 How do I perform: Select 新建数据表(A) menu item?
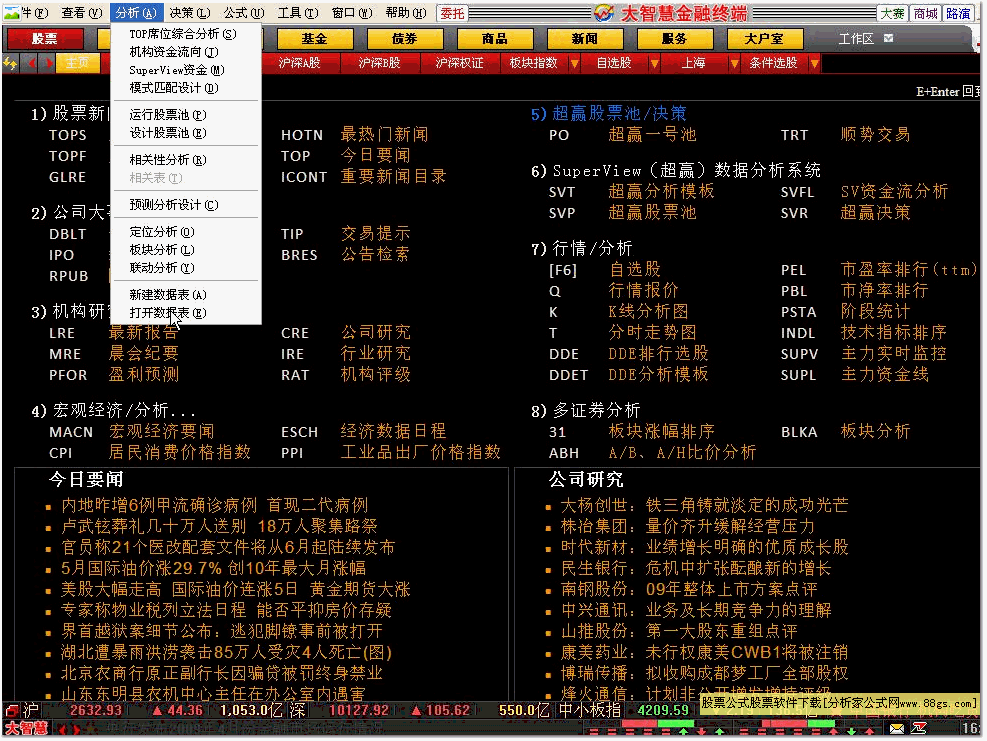click(x=186, y=295)
